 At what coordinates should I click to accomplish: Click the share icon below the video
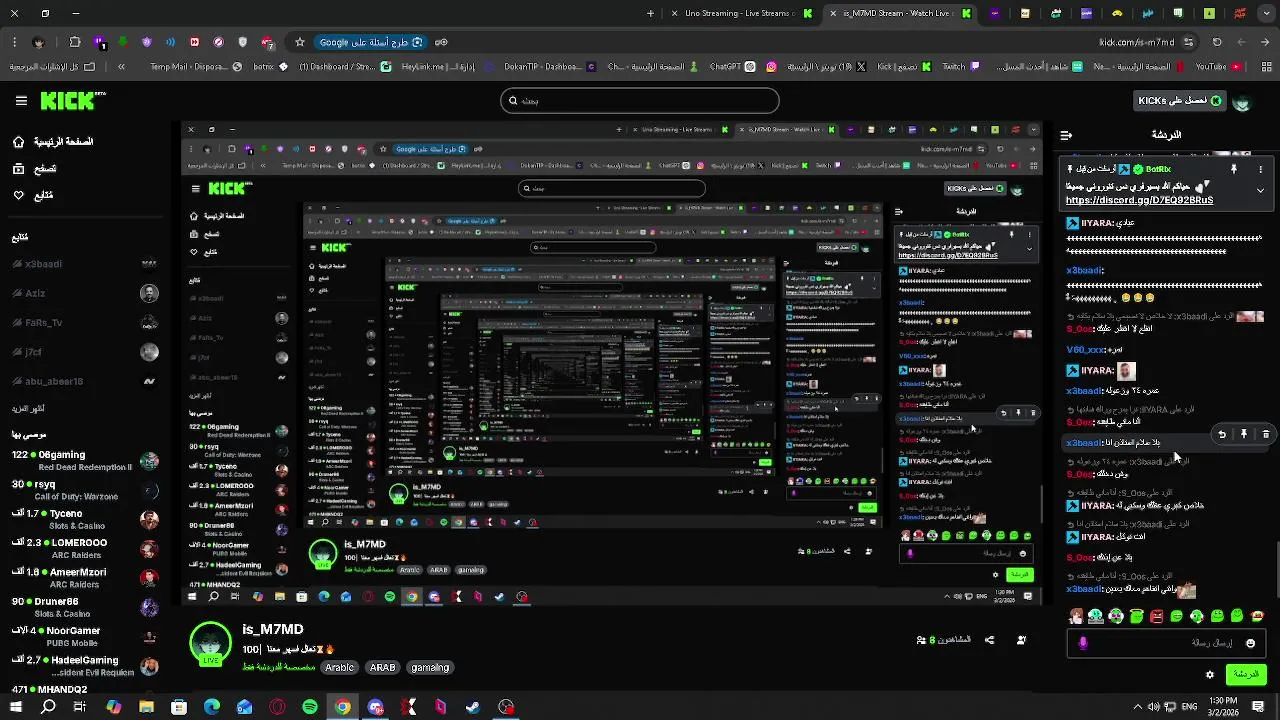[x=990, y=640]
